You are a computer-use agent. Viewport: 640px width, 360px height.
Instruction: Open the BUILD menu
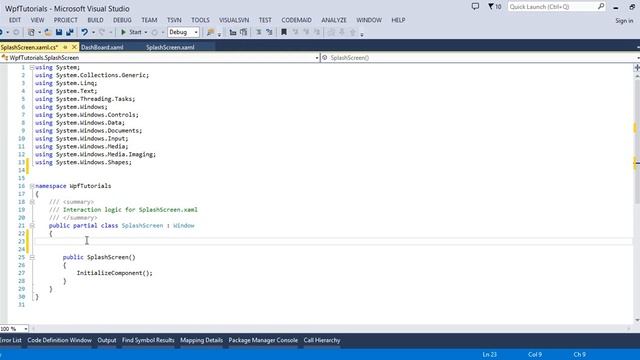coord(95,20)
